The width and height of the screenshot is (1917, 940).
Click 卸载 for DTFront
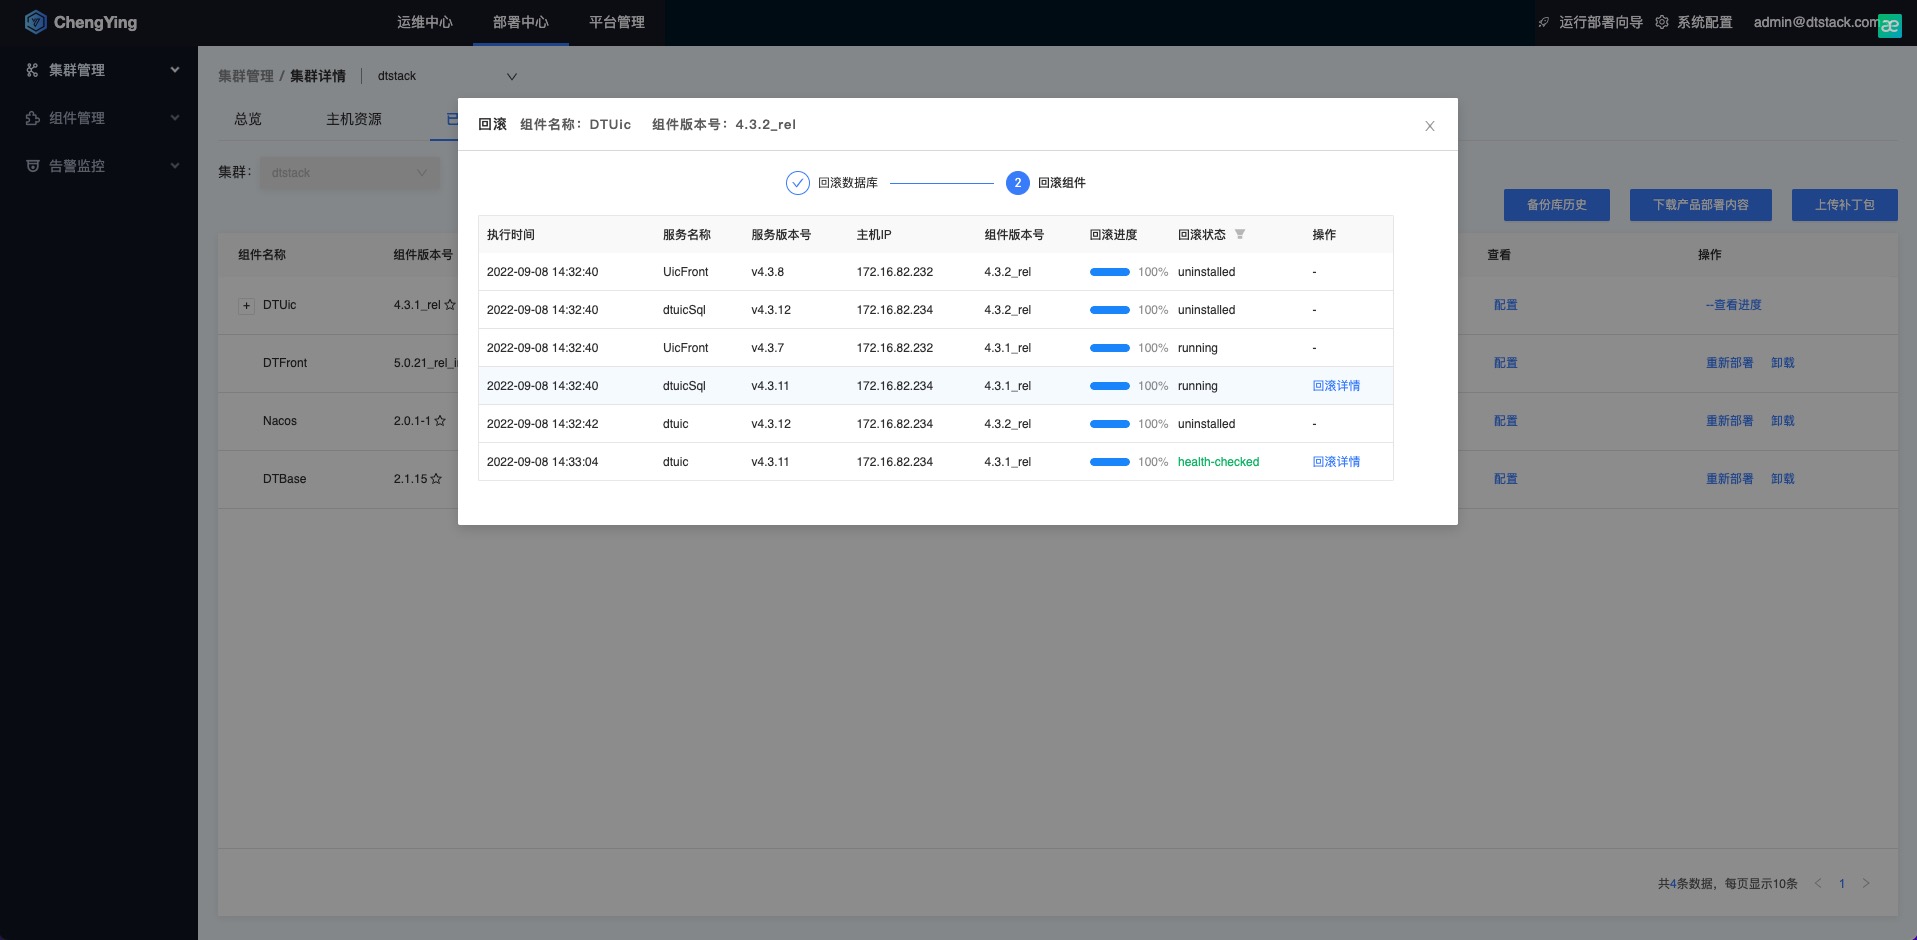[x=1783, y=363]
